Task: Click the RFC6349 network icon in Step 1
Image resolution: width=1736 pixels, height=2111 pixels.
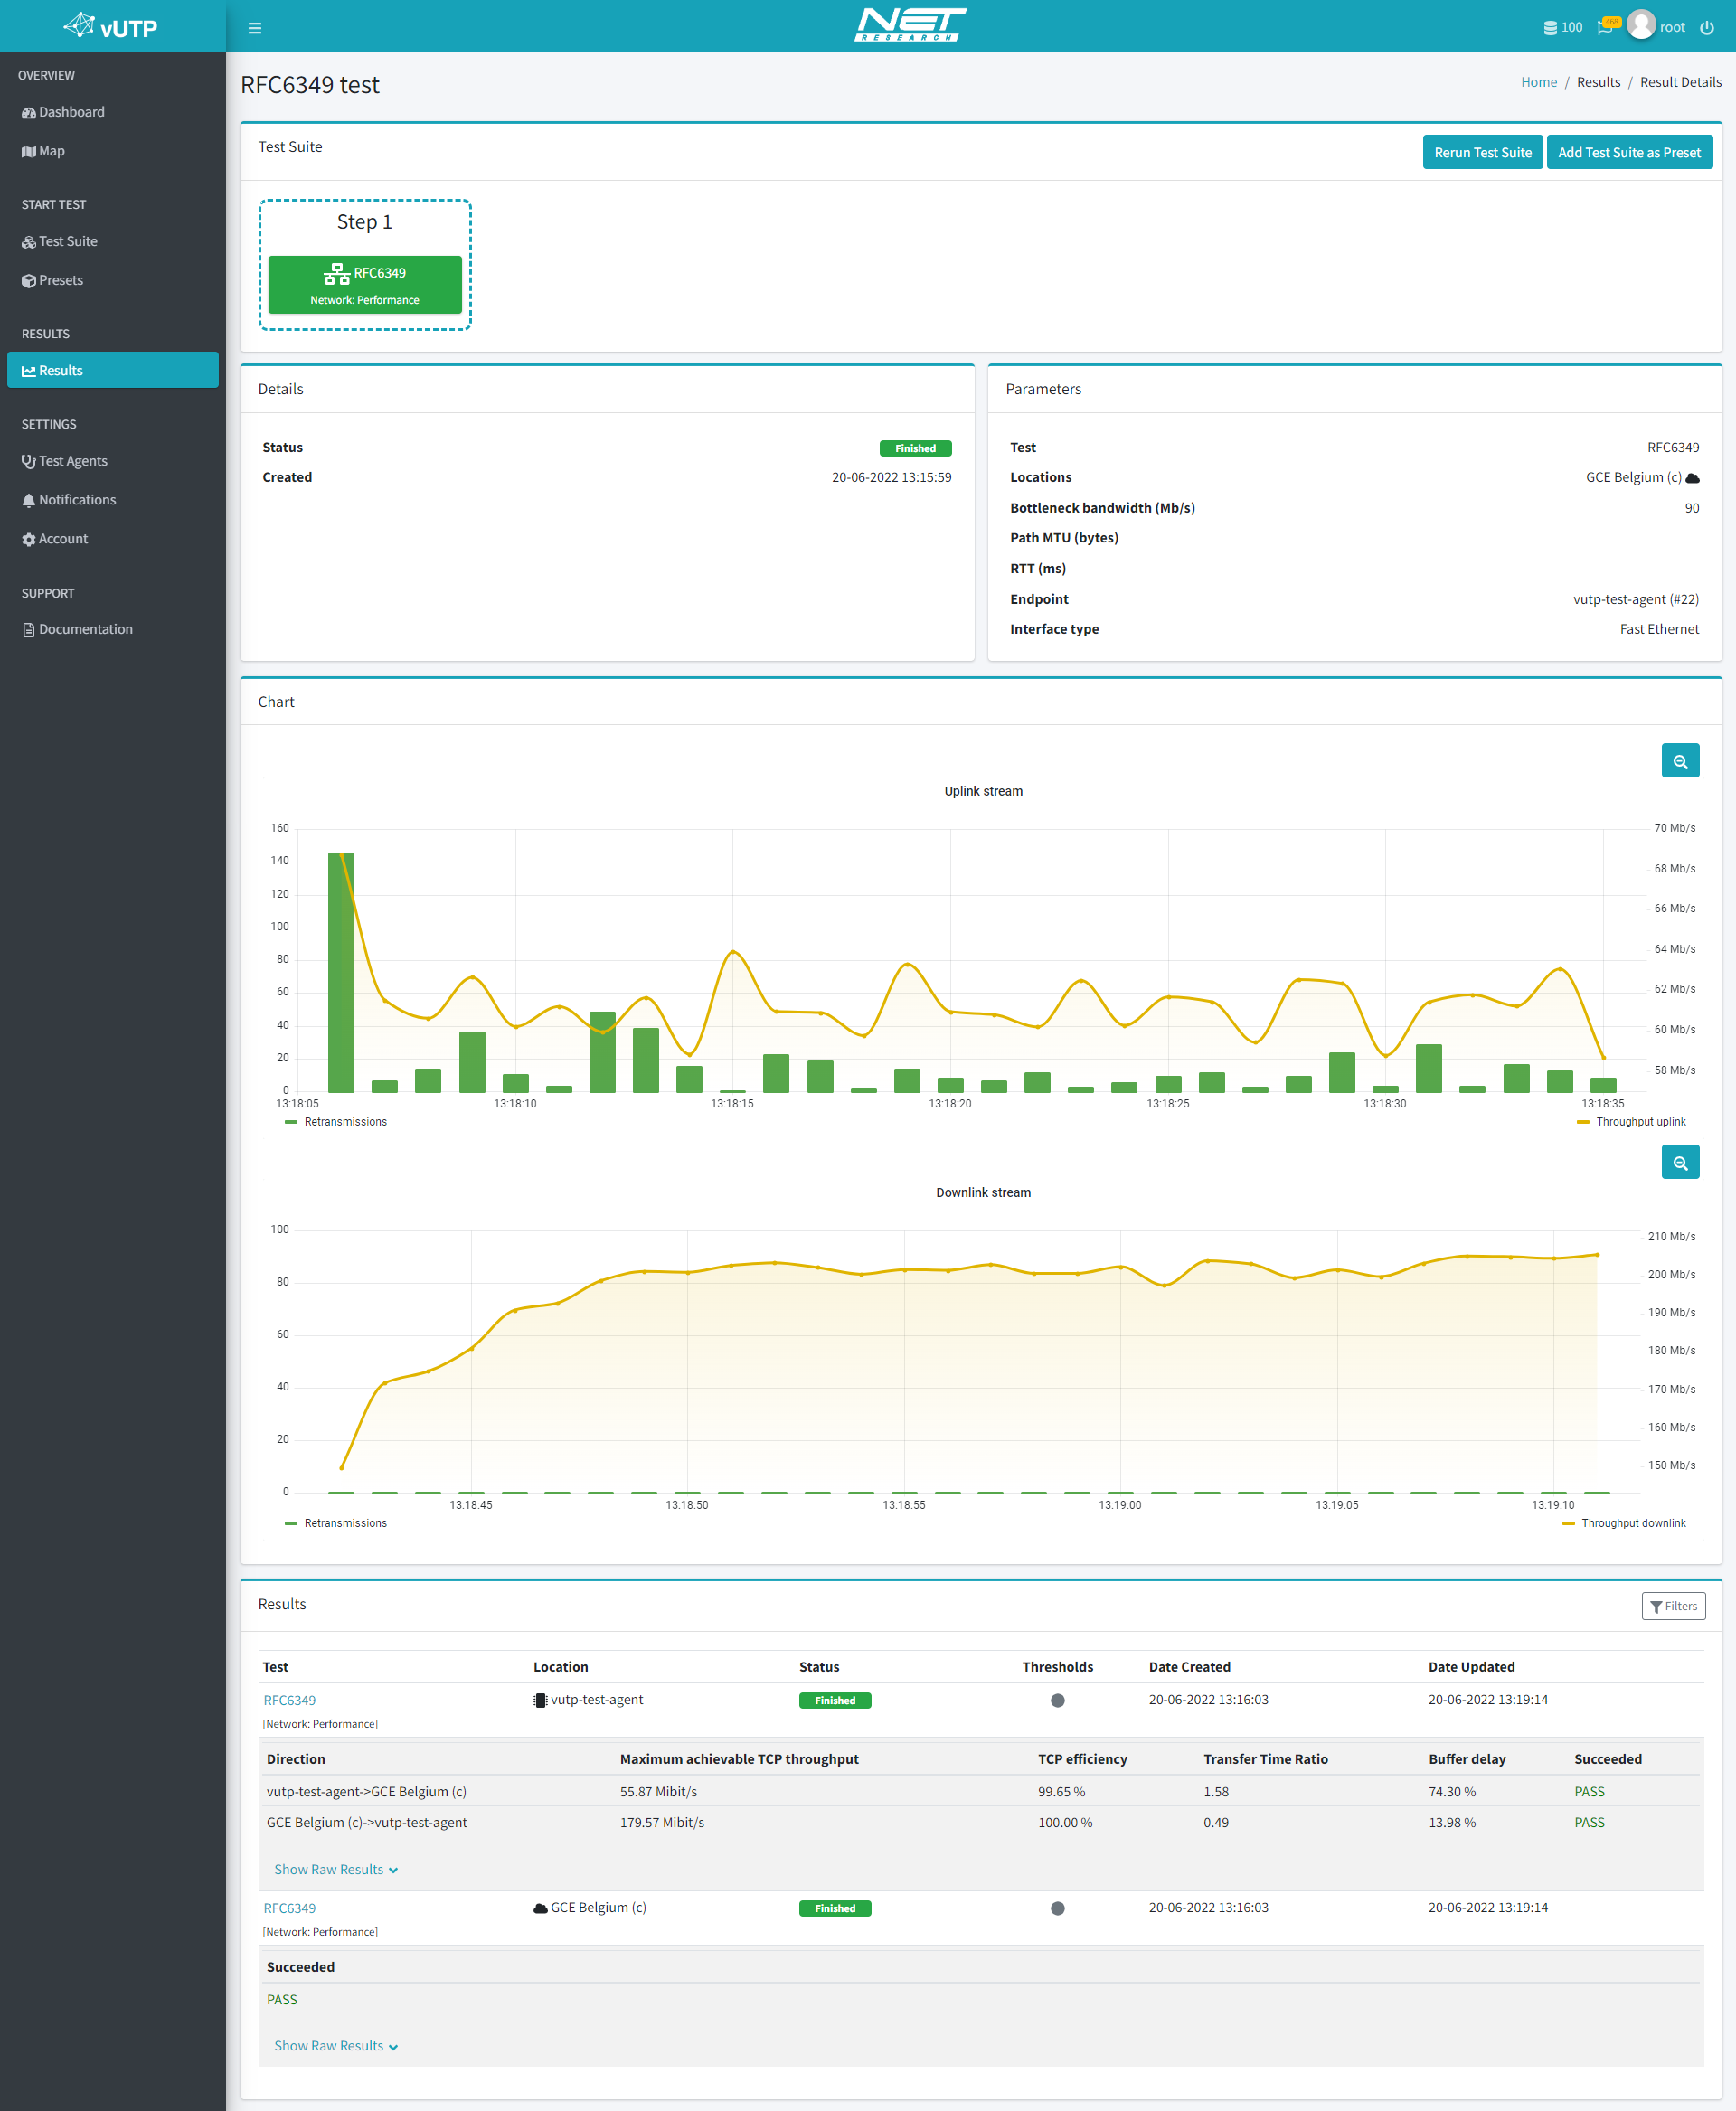Action: pyautogui.click(x=337, y=274)
